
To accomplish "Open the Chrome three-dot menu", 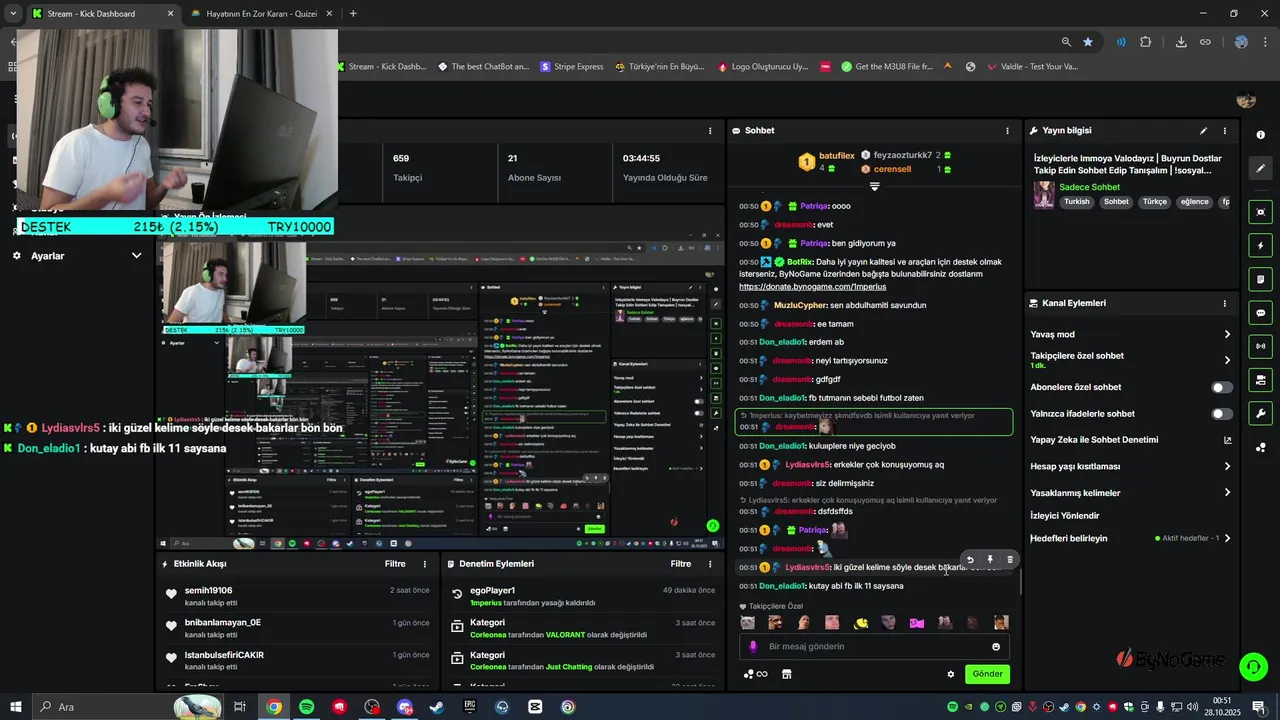I will (x=1265, y=42).
